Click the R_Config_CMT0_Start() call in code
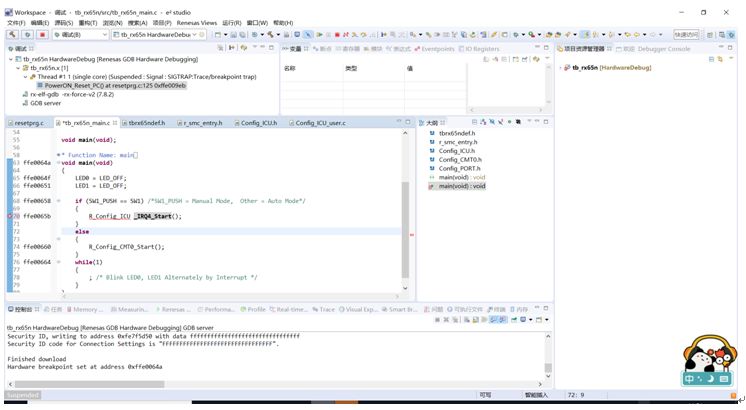 tap(126, 247)
